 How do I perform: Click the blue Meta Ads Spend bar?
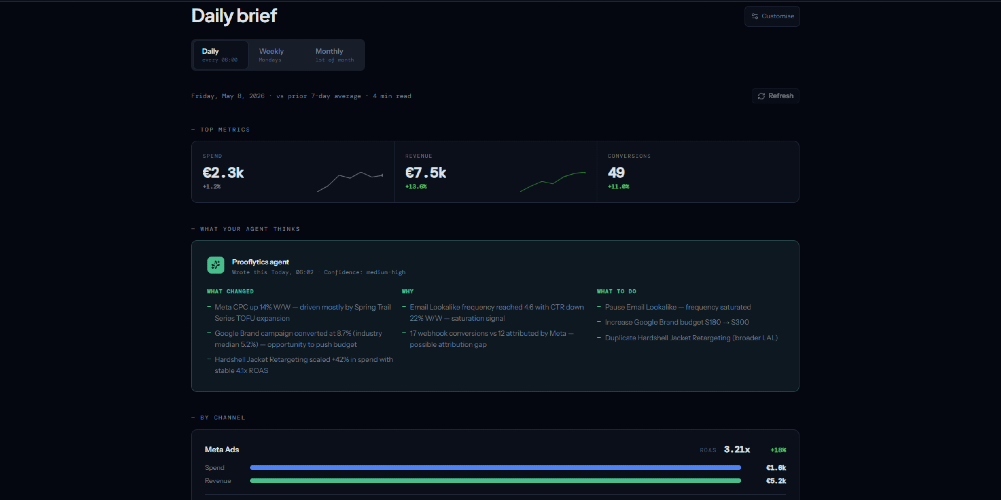pyautogui.click(x=495, y=467)
